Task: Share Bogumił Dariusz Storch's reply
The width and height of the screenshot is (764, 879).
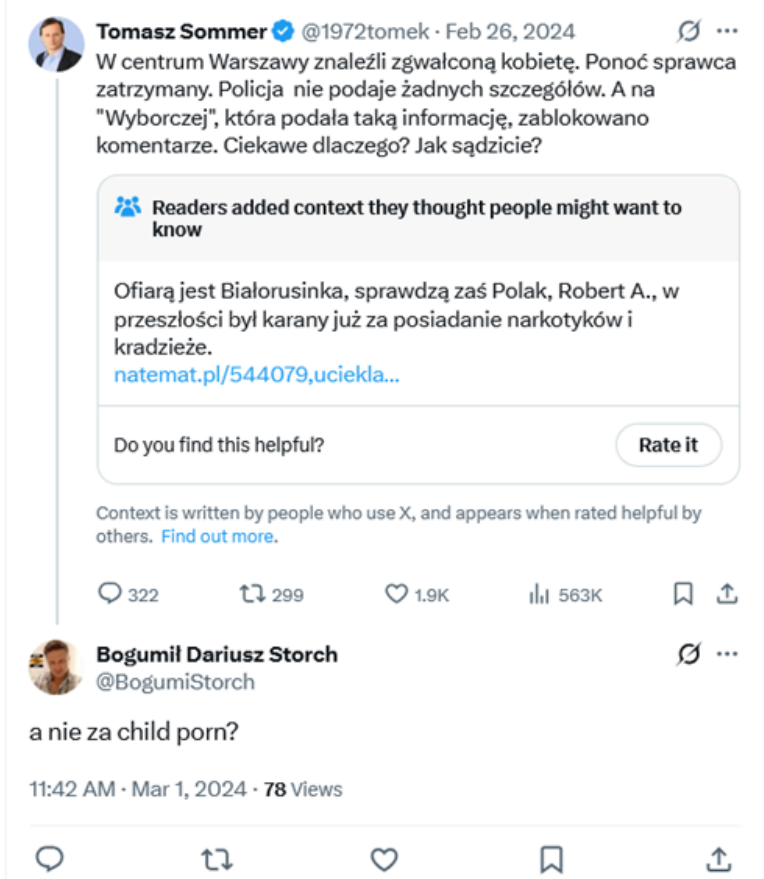Action: (718, 858)
